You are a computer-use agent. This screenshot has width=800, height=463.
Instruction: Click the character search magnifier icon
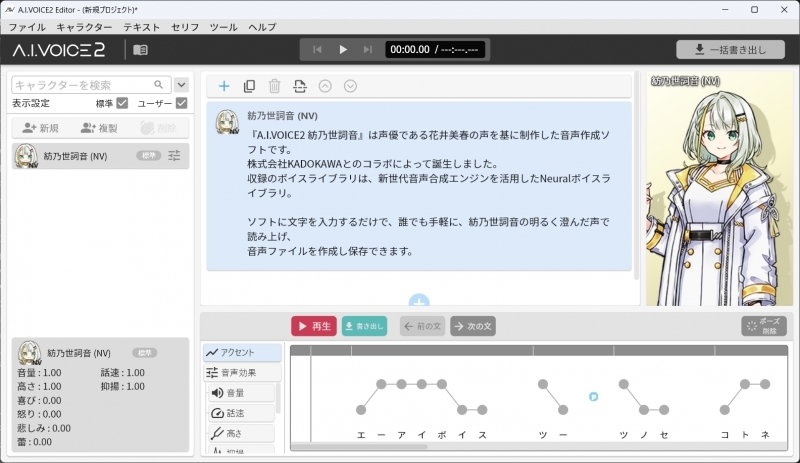(159, 85)
